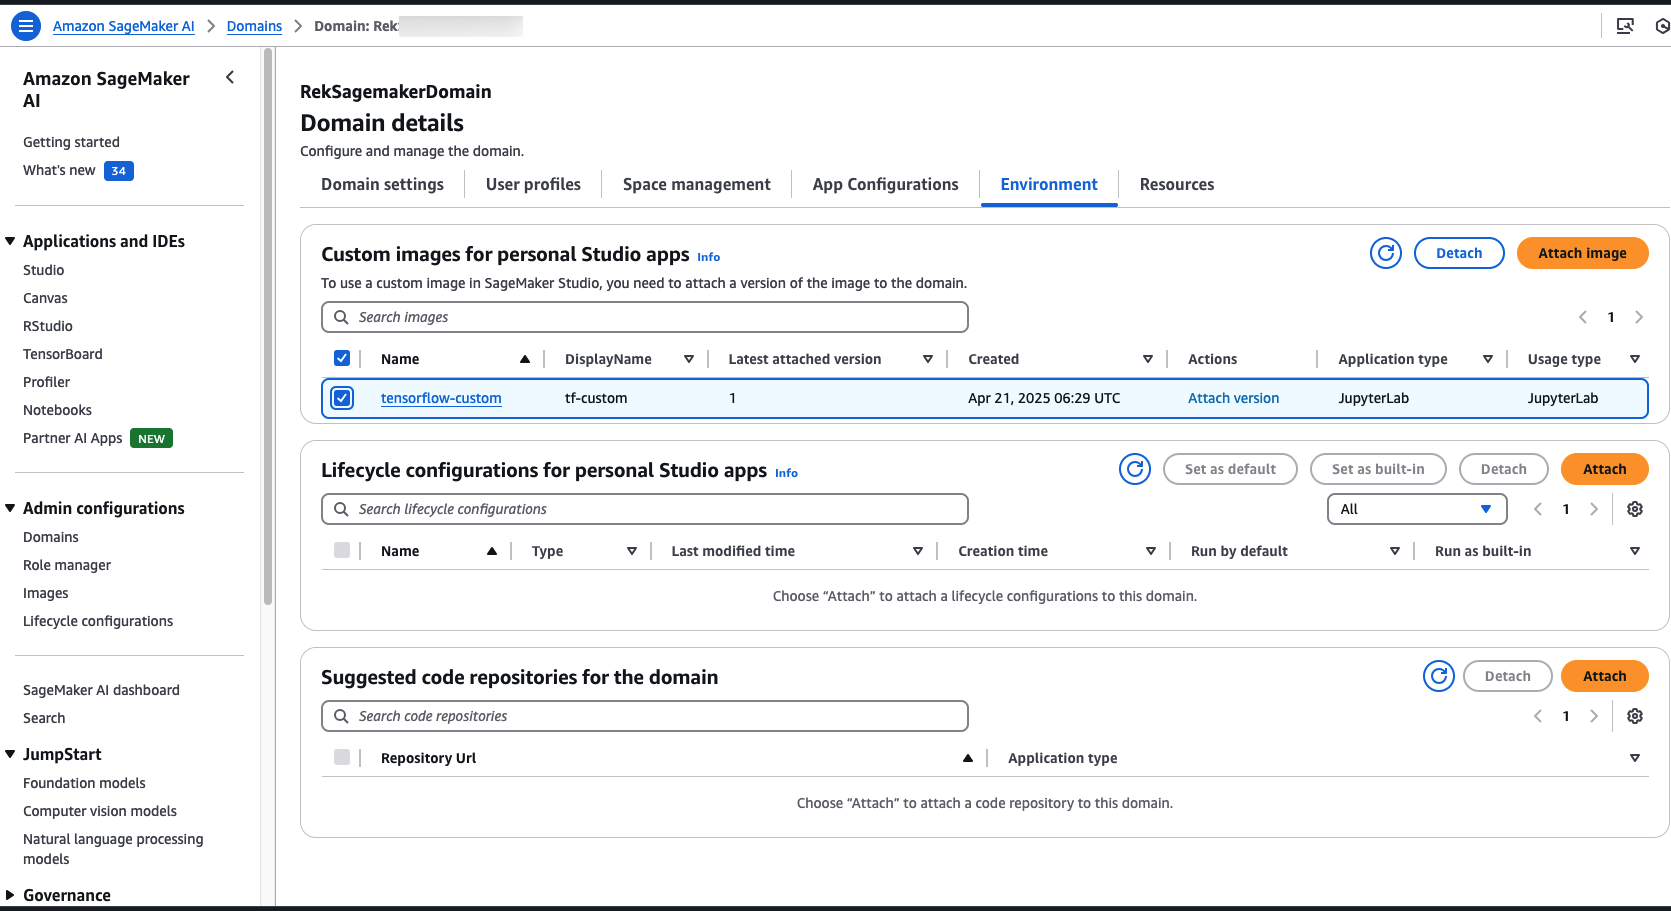This screenshot has height=911, width=1671.
Task: Go to previous page of lifecycle configurations
Action: [1538, 509]
